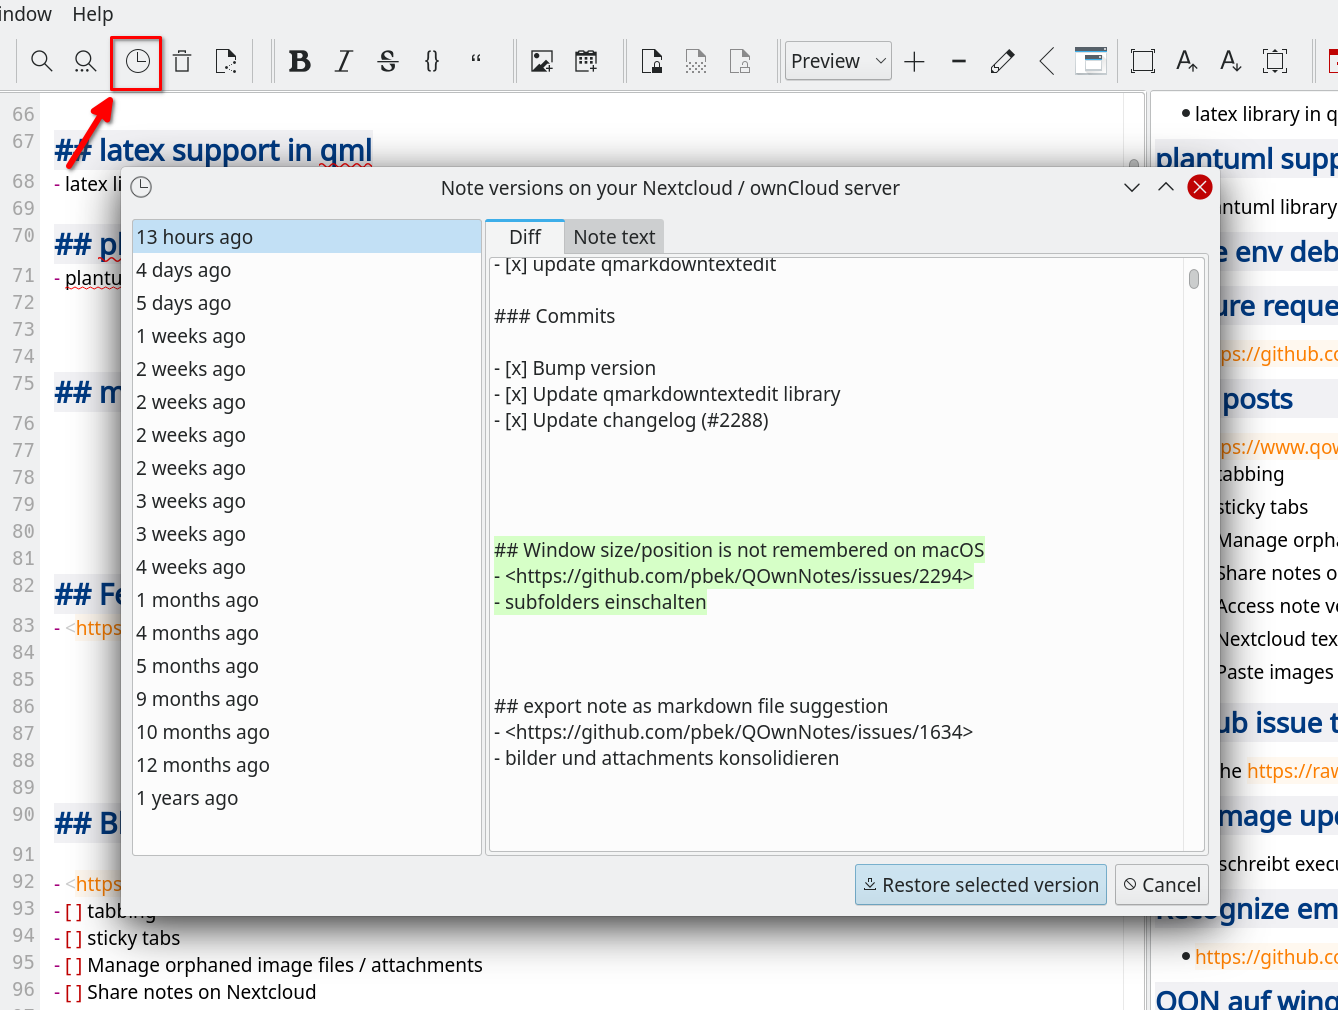Insert table via the grid icon
The width and height of the screenshot is (1338, 1010).
click(x=586, y=62)
